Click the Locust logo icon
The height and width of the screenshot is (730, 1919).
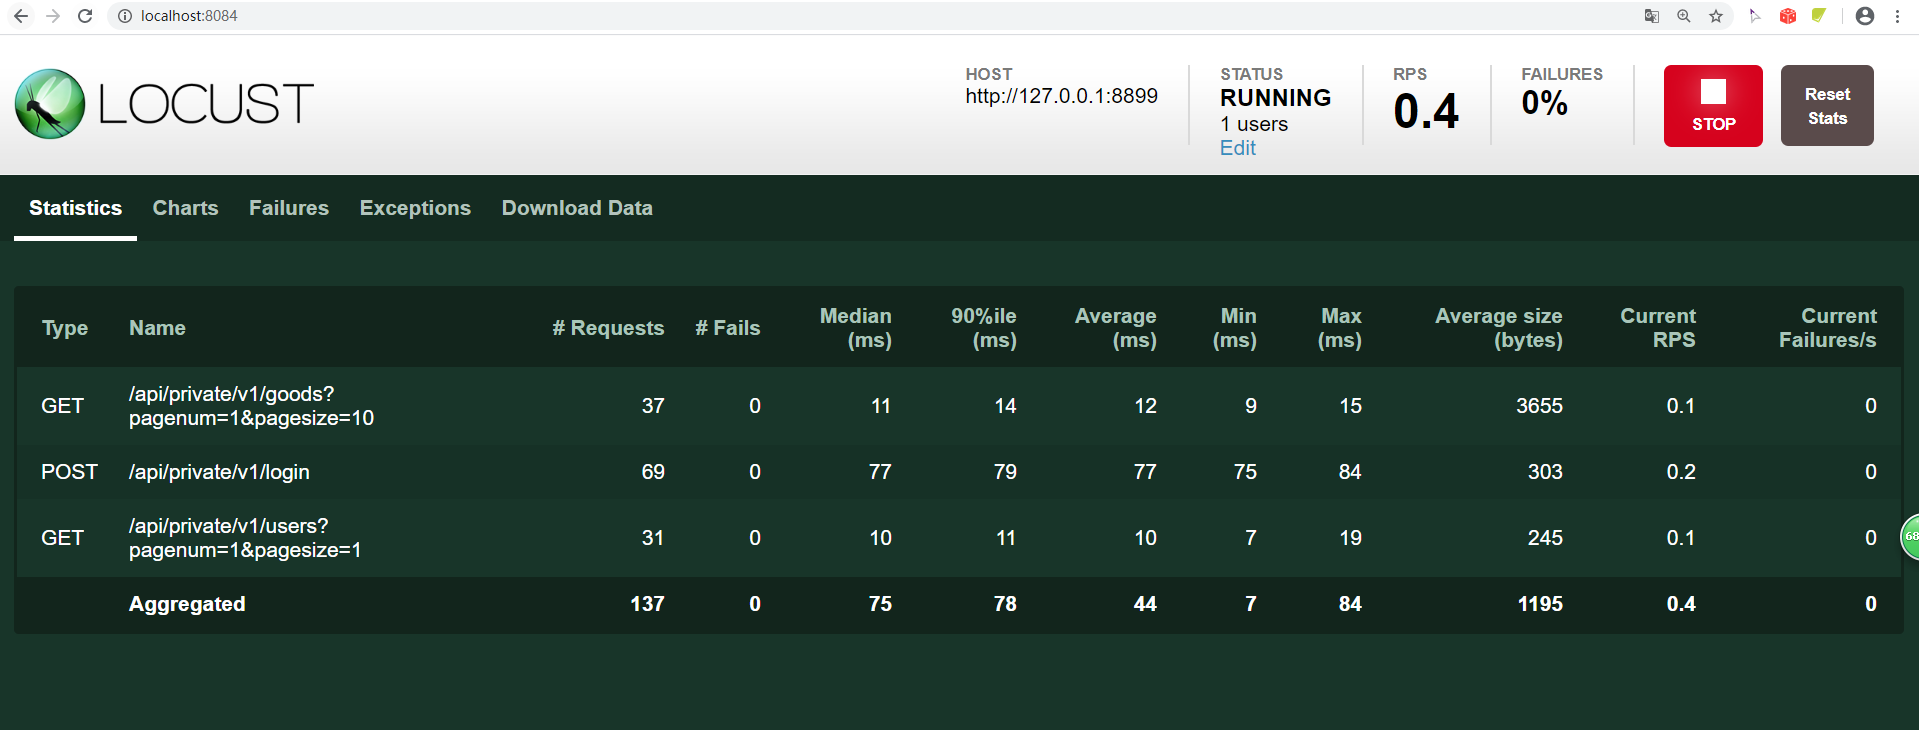[50, 104]
